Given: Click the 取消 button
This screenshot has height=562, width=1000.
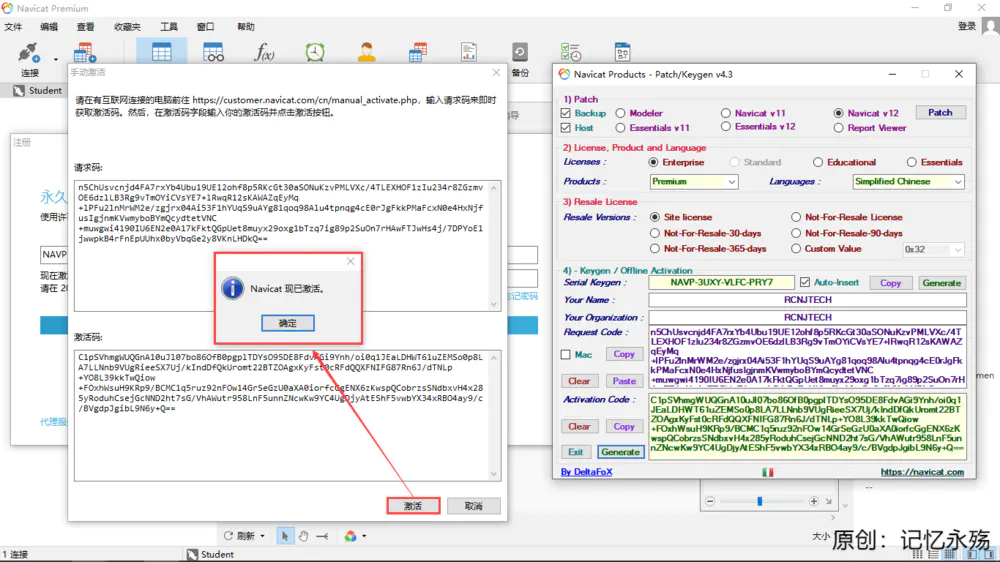Looking at the screenshot, I should (x=474, y=506).
